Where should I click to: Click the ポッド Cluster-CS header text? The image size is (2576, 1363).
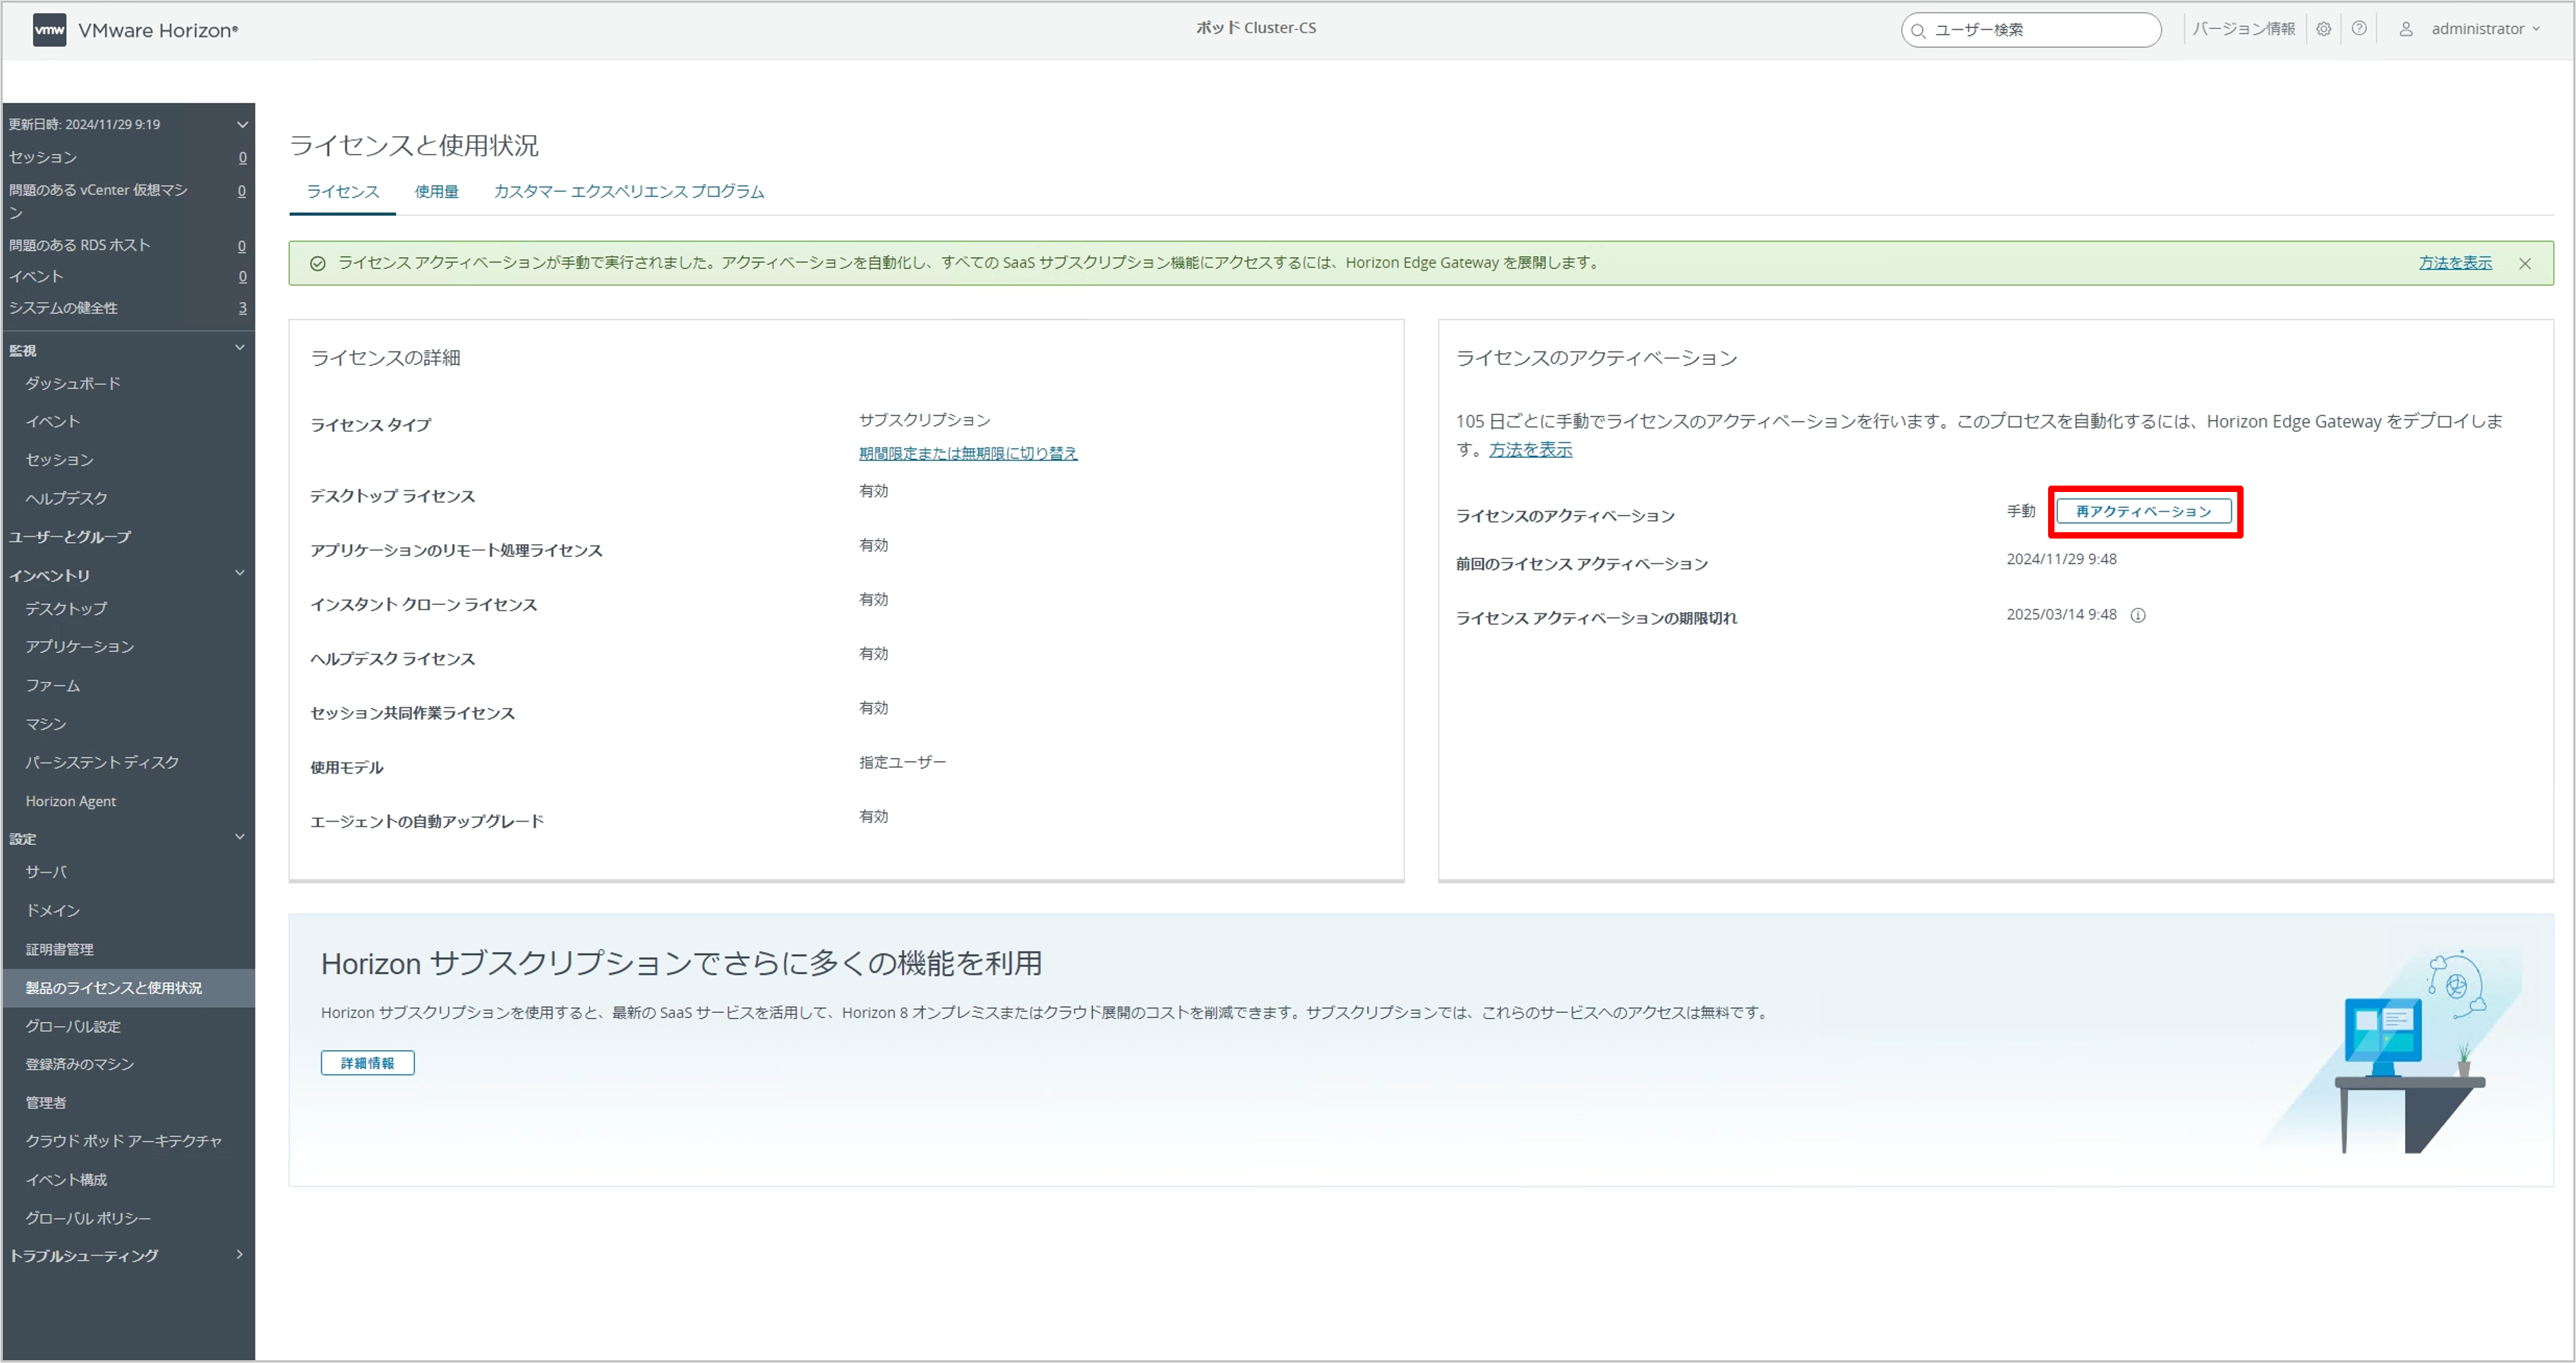(x=1256, y=28)
